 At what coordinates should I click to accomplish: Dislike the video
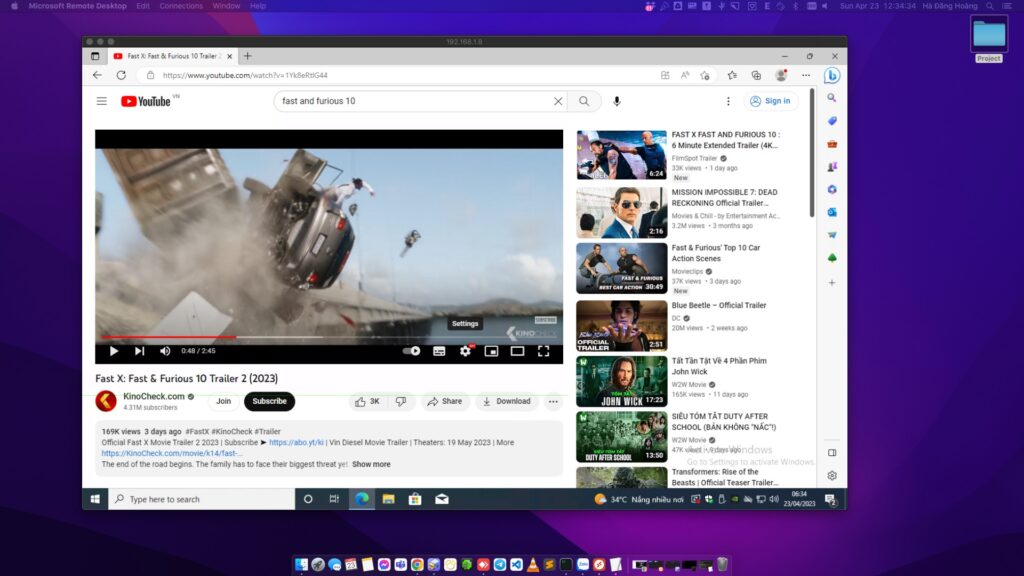point(401,402)
